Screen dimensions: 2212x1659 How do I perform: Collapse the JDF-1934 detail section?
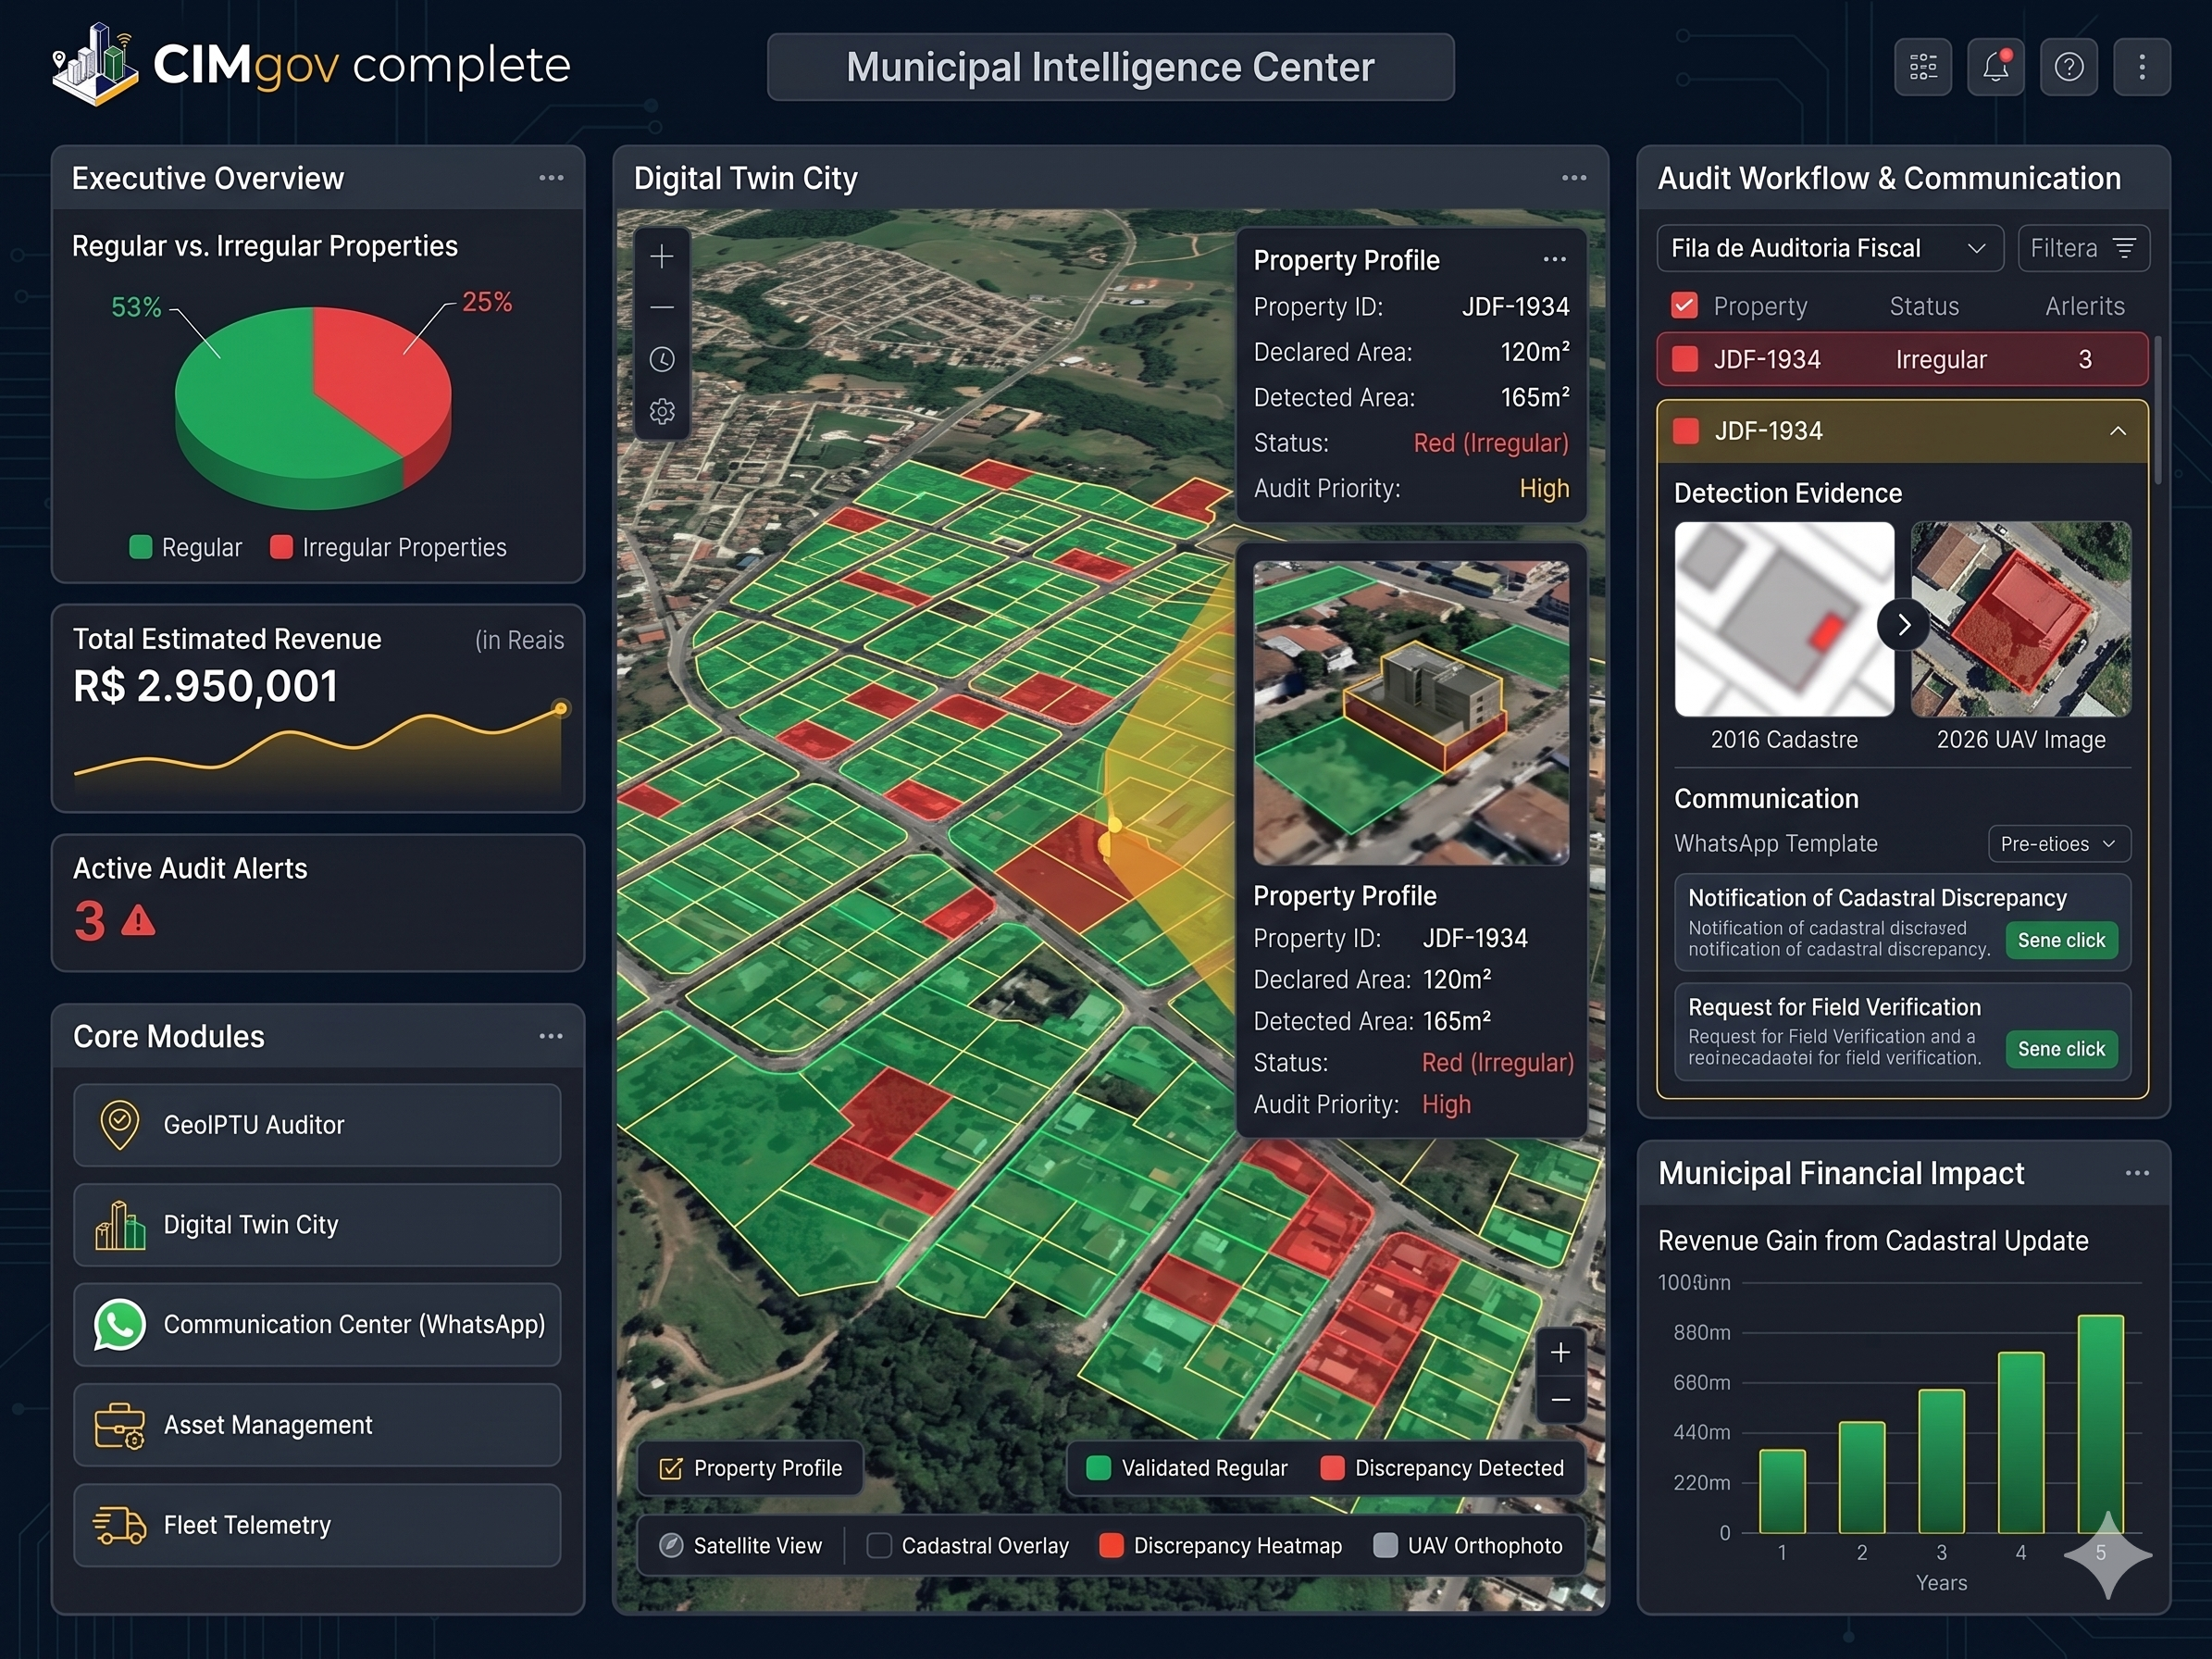point(2117,431)
